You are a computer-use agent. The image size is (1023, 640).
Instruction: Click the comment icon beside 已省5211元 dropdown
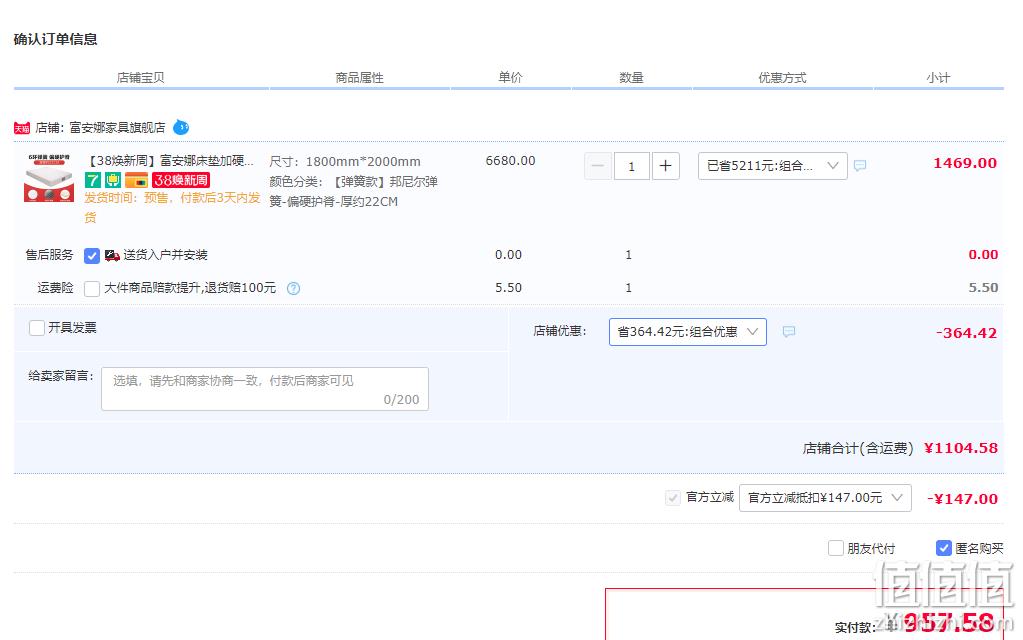click(860, 166)
